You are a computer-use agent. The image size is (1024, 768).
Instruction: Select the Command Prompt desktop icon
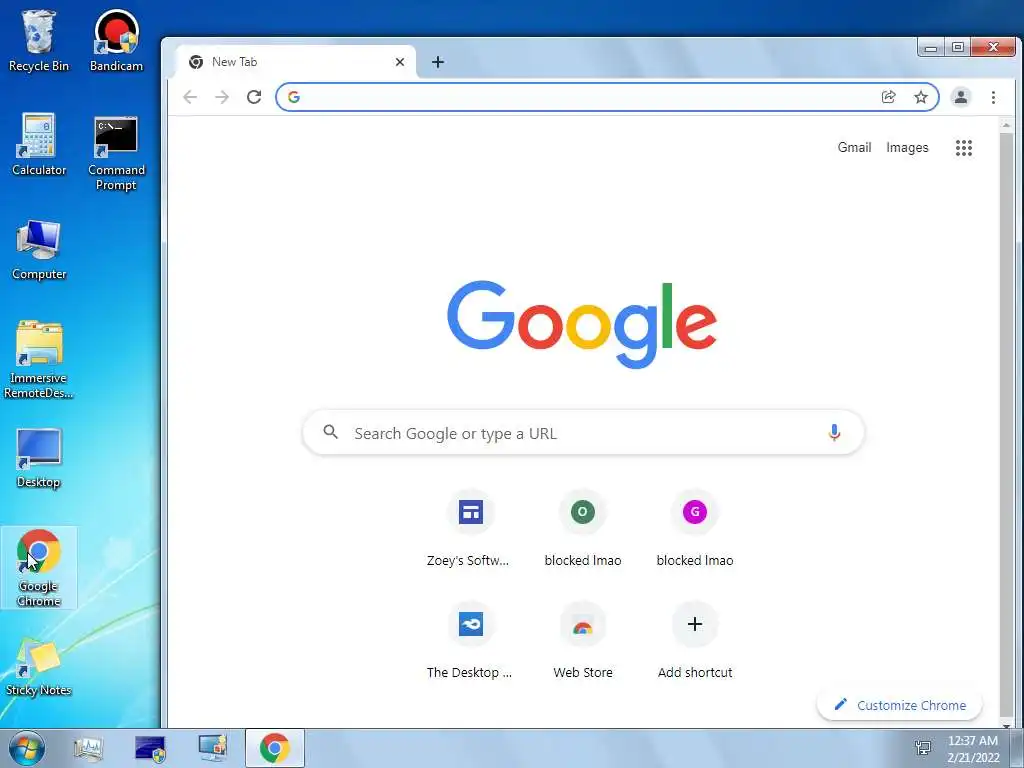coord(116,153)
